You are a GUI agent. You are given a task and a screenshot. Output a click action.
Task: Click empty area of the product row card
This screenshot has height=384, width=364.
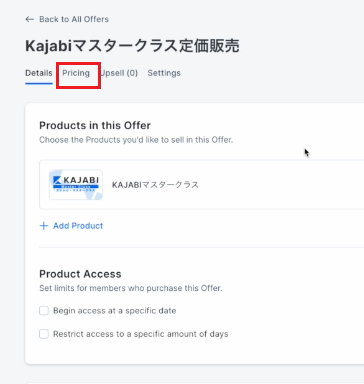coord(283,185)
